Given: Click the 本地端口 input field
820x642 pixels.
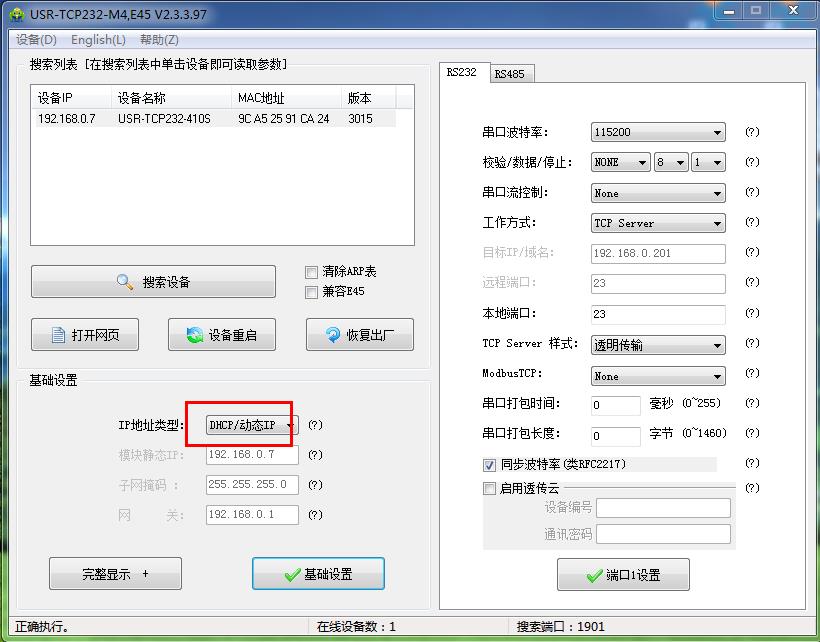Looking at the screenshot, I should (x=658, y=314).
